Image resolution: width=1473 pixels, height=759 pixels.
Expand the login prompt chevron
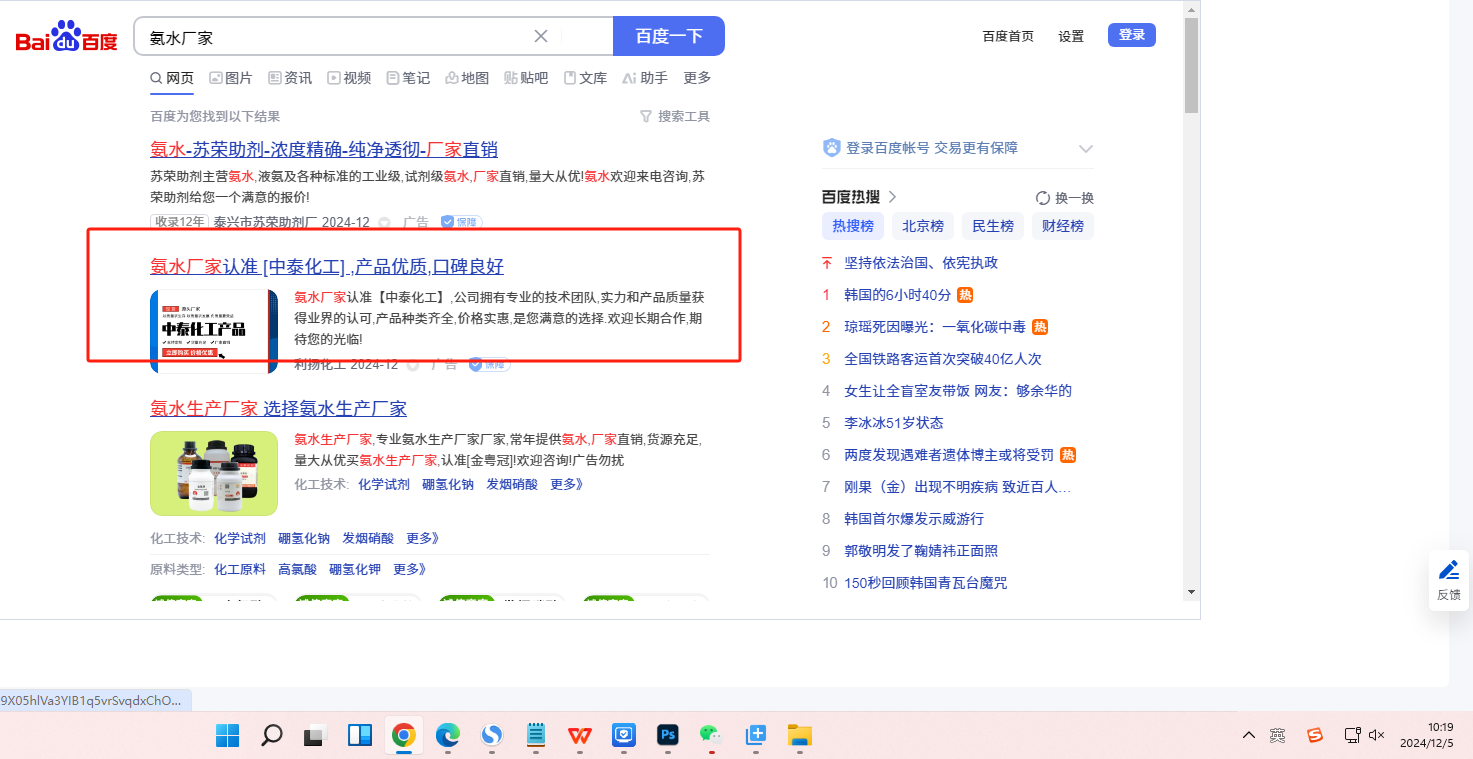(x=1086, y=149)
